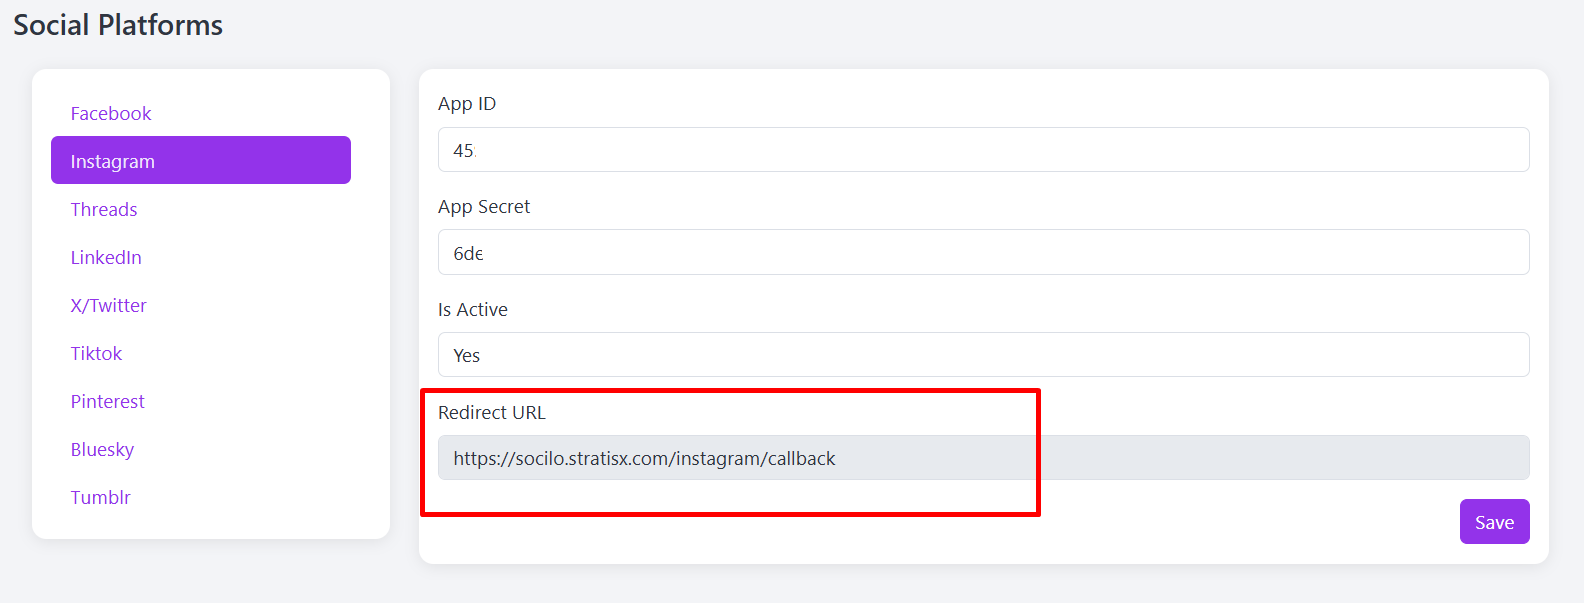Switch to the Tumblr entry
Screen dimensions: 1584x603
[100, 497]
